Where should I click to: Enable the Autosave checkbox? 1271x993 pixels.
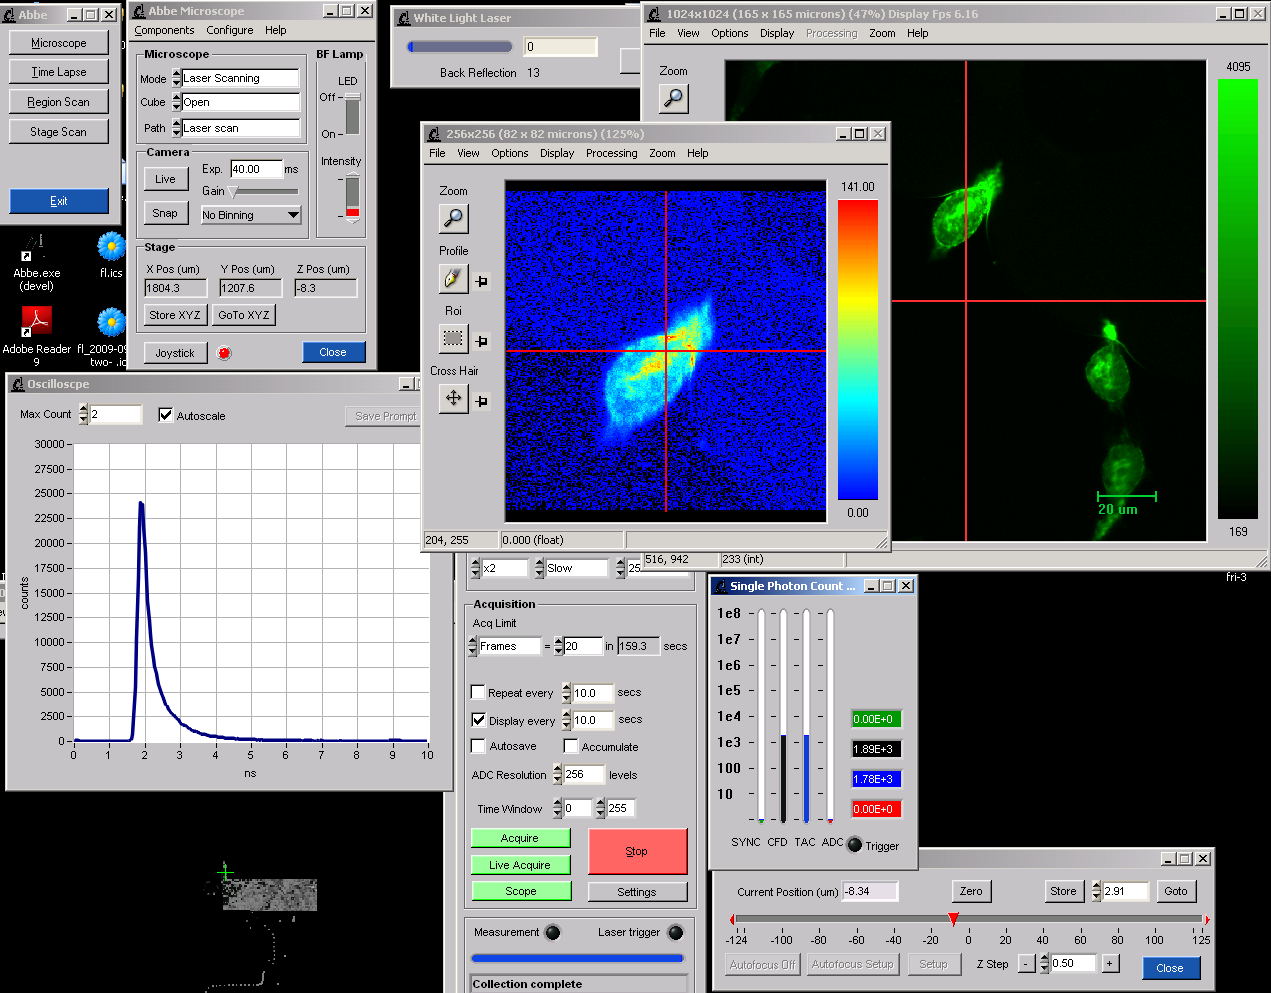click(478, 746)
